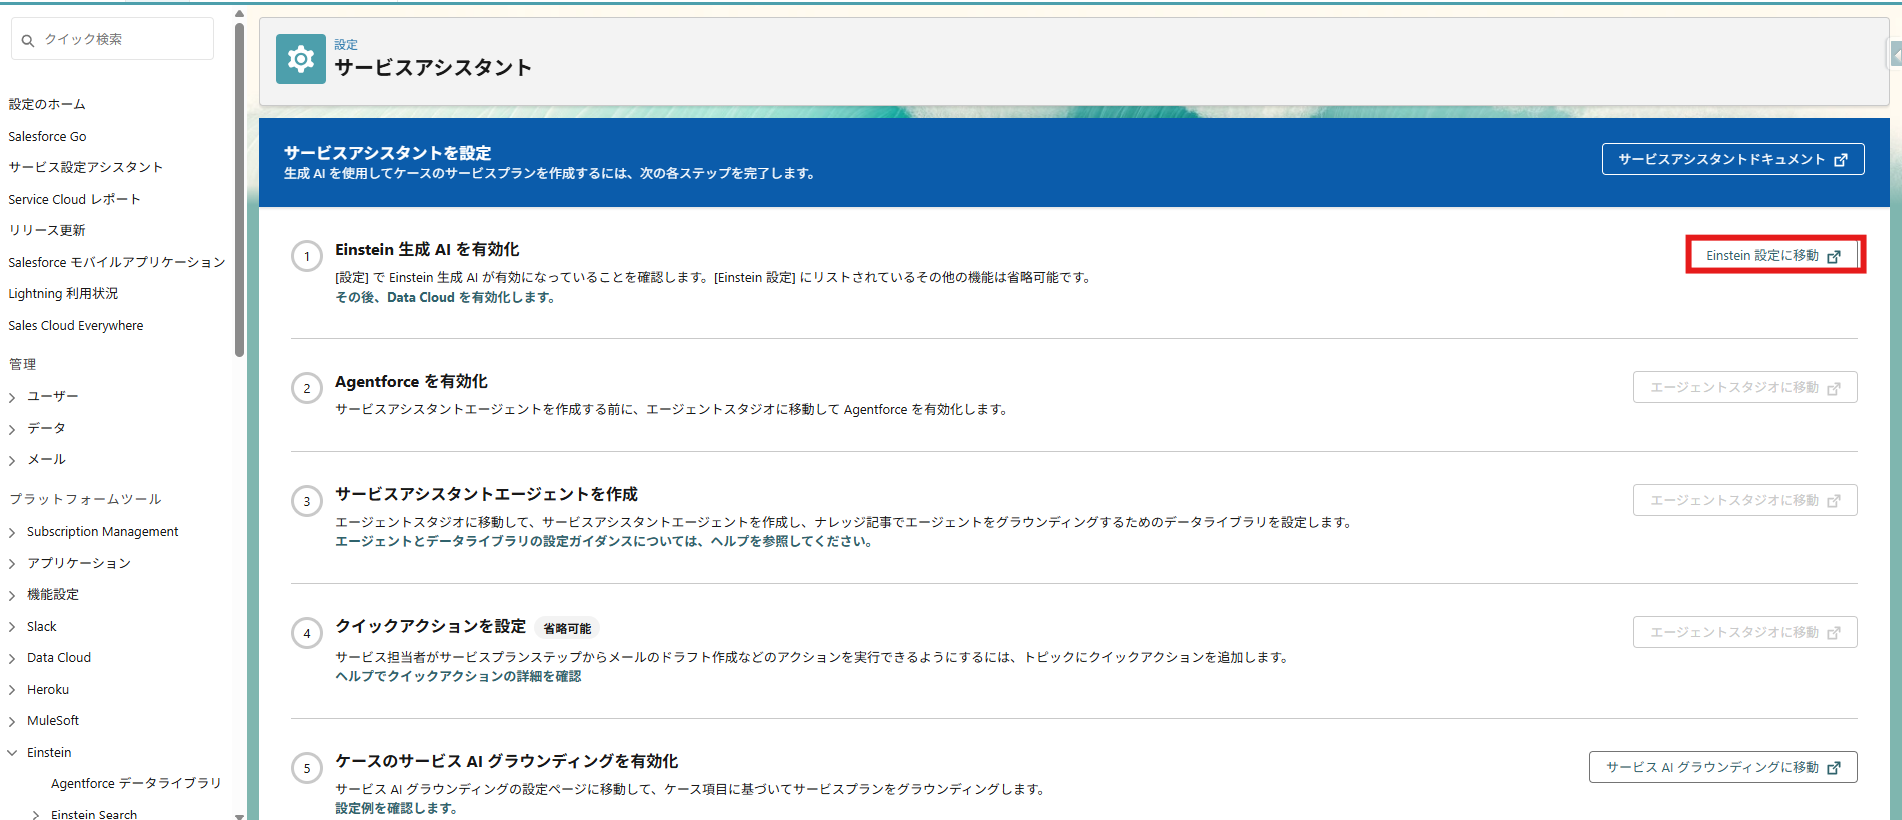The height and width of the screenshot is (820, 1902).
Task: Expand the ユーザー tree section
Action: pyautogui.click(x=12, y=398)
